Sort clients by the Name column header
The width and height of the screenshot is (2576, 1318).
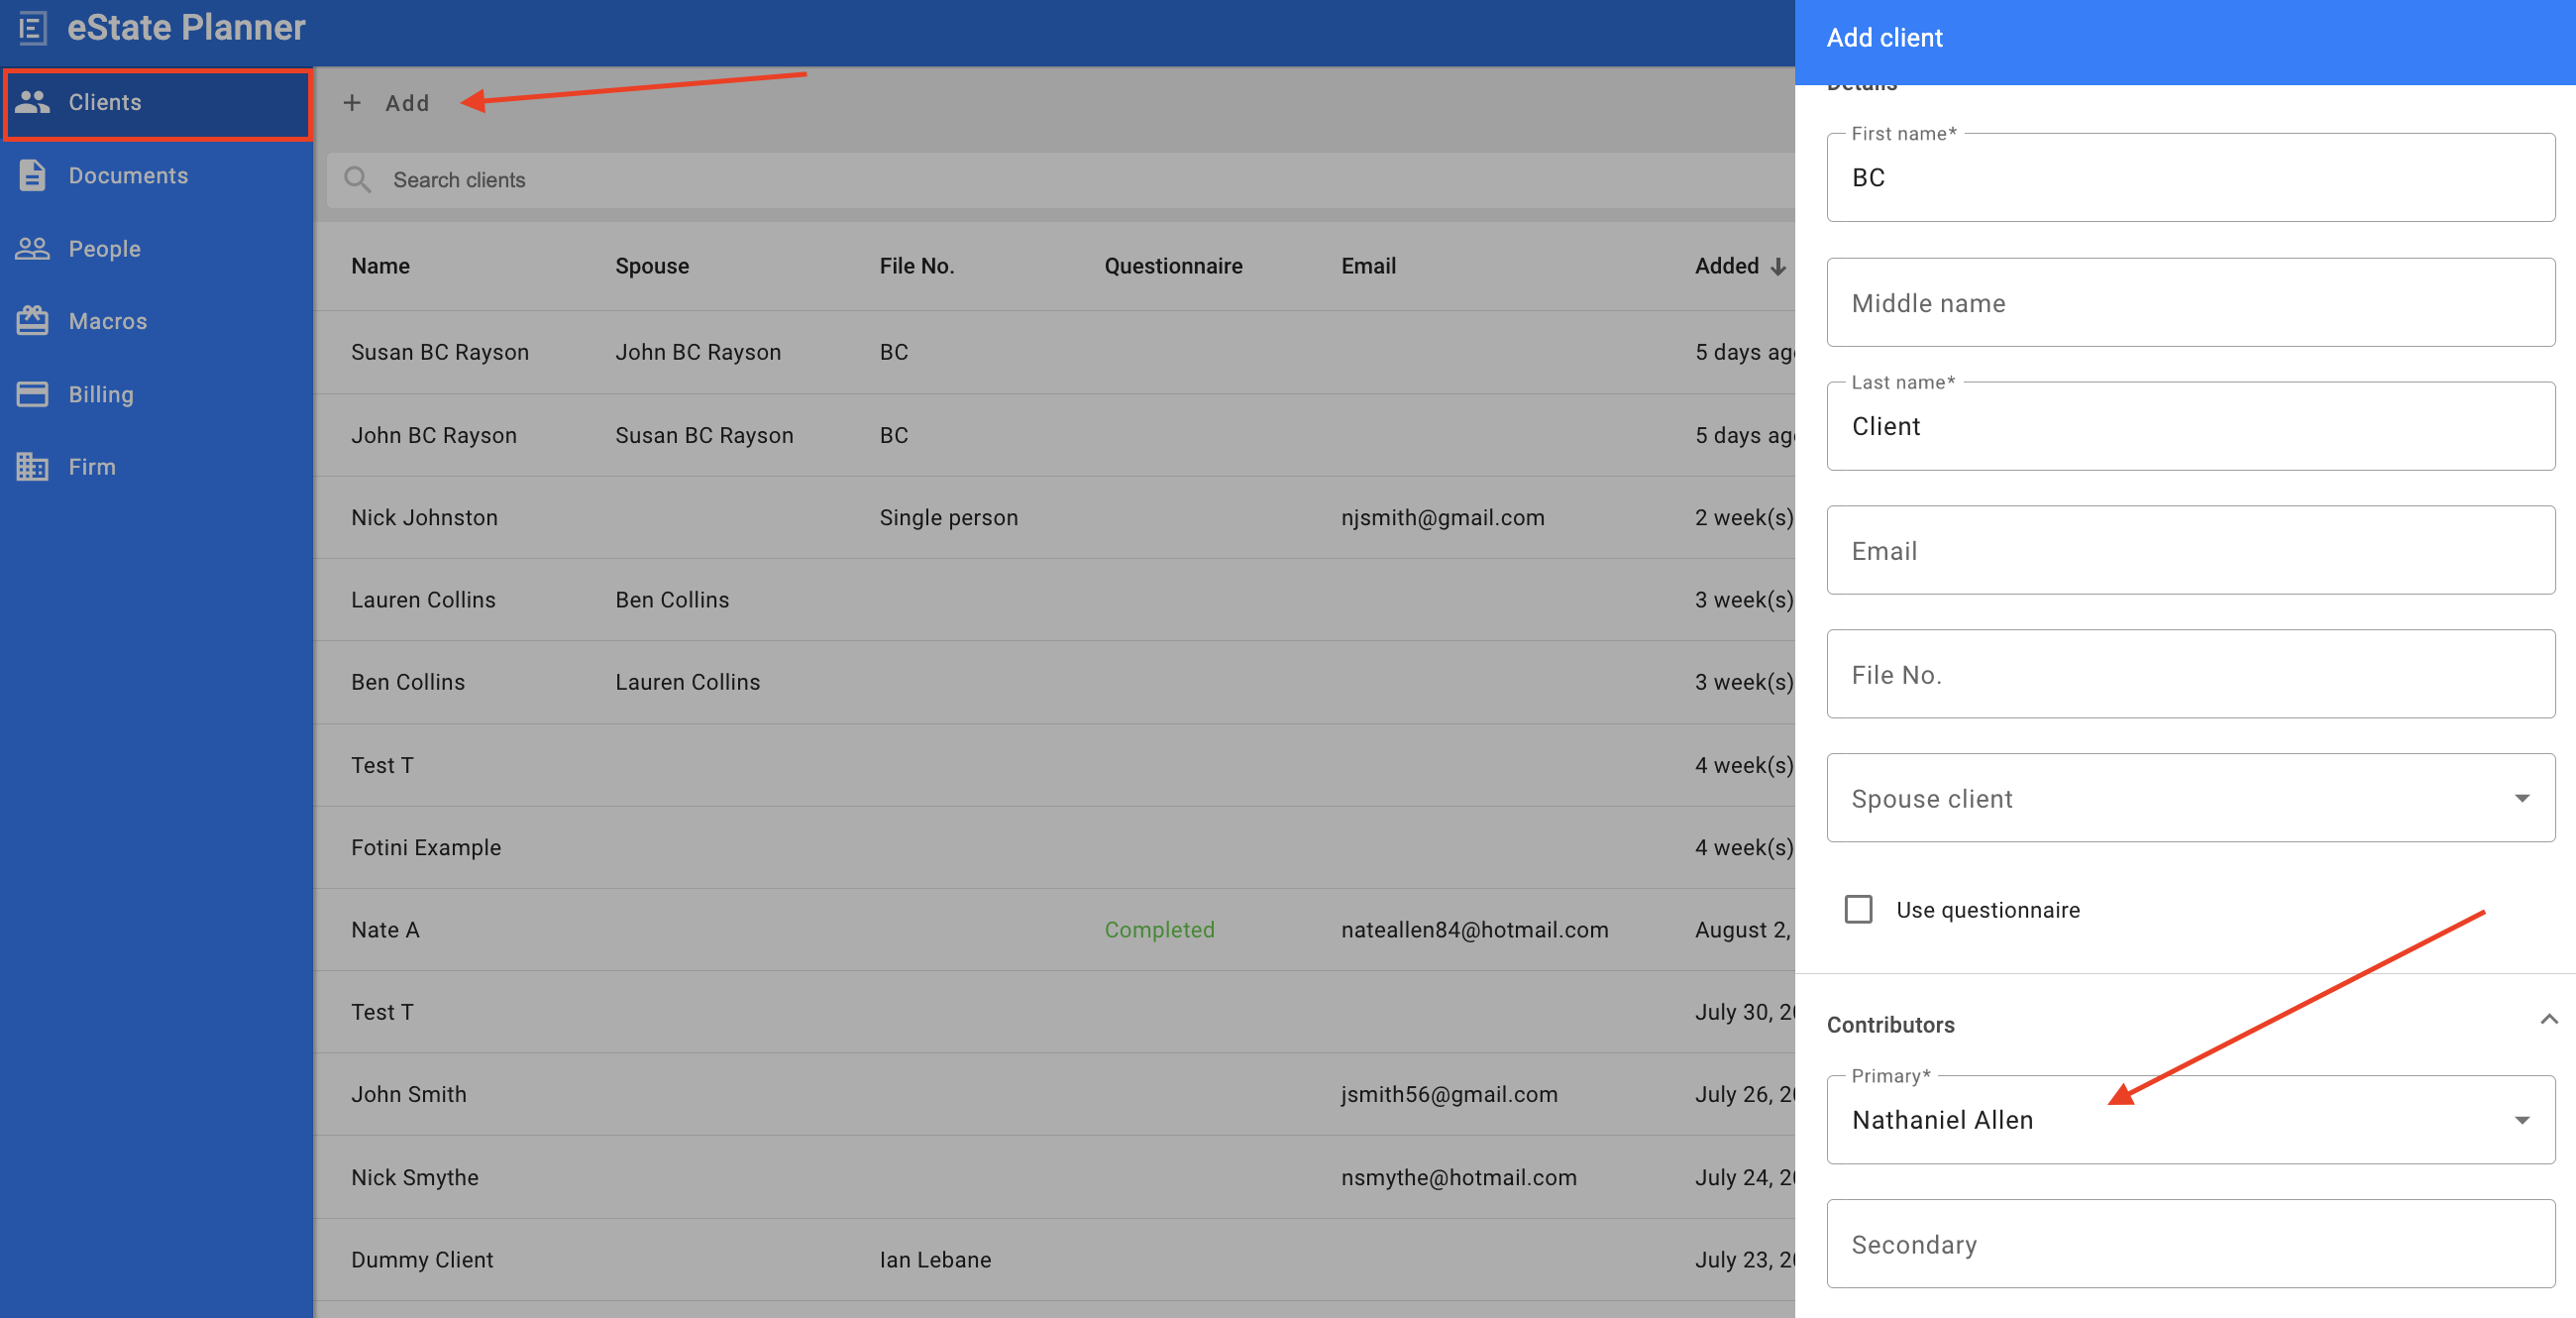click(380, 265)
